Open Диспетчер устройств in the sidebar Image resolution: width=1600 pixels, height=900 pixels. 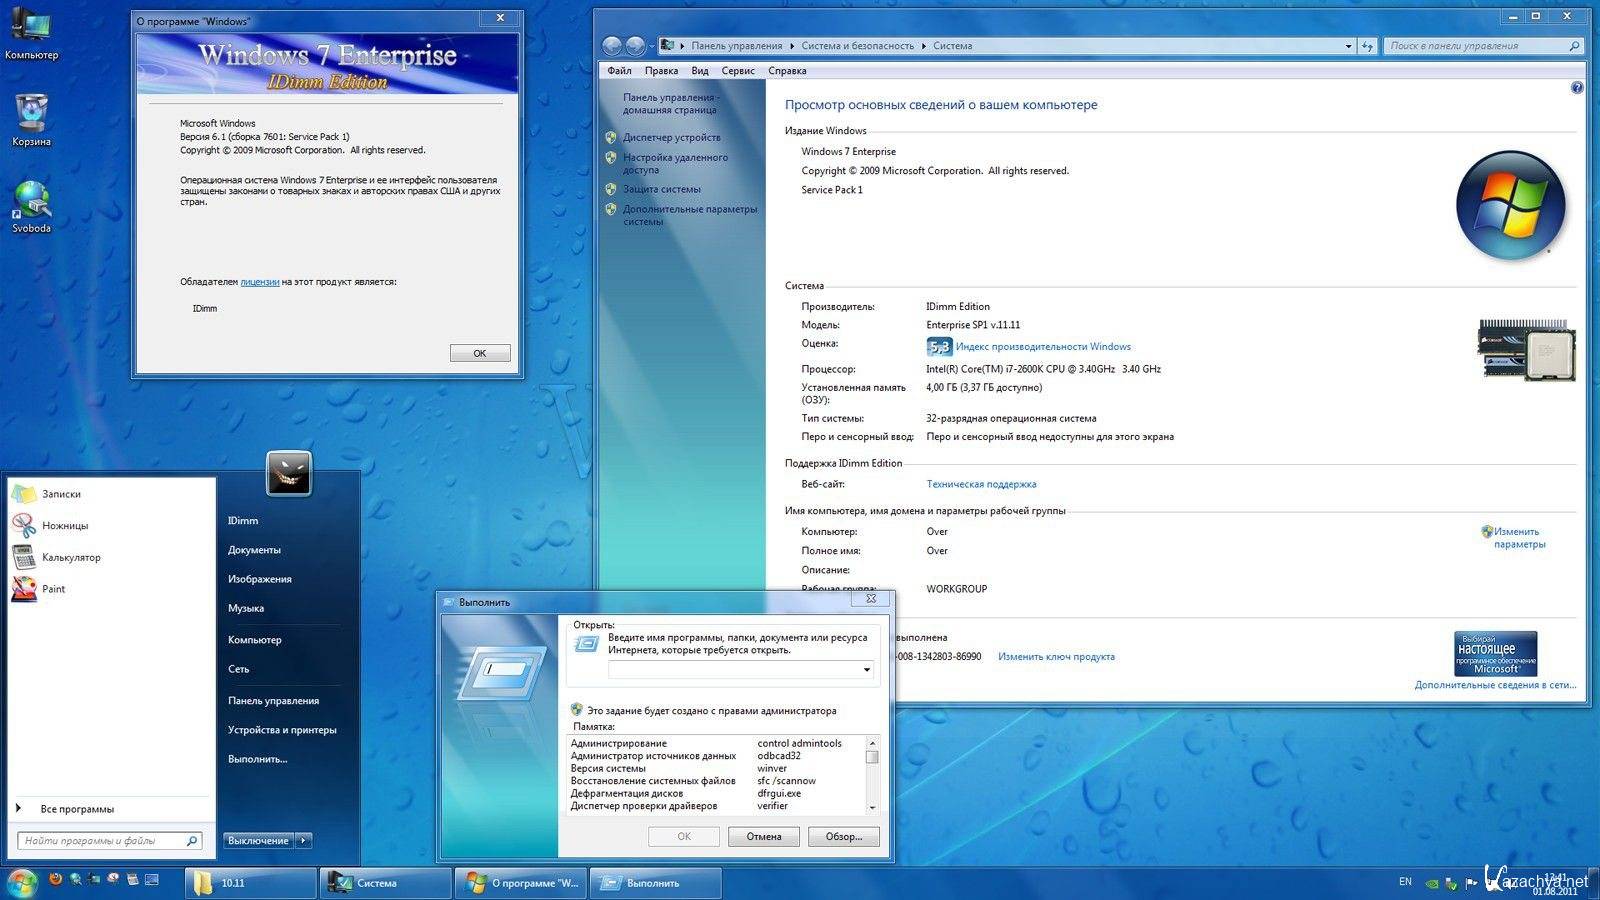click(x=671, y=137)
